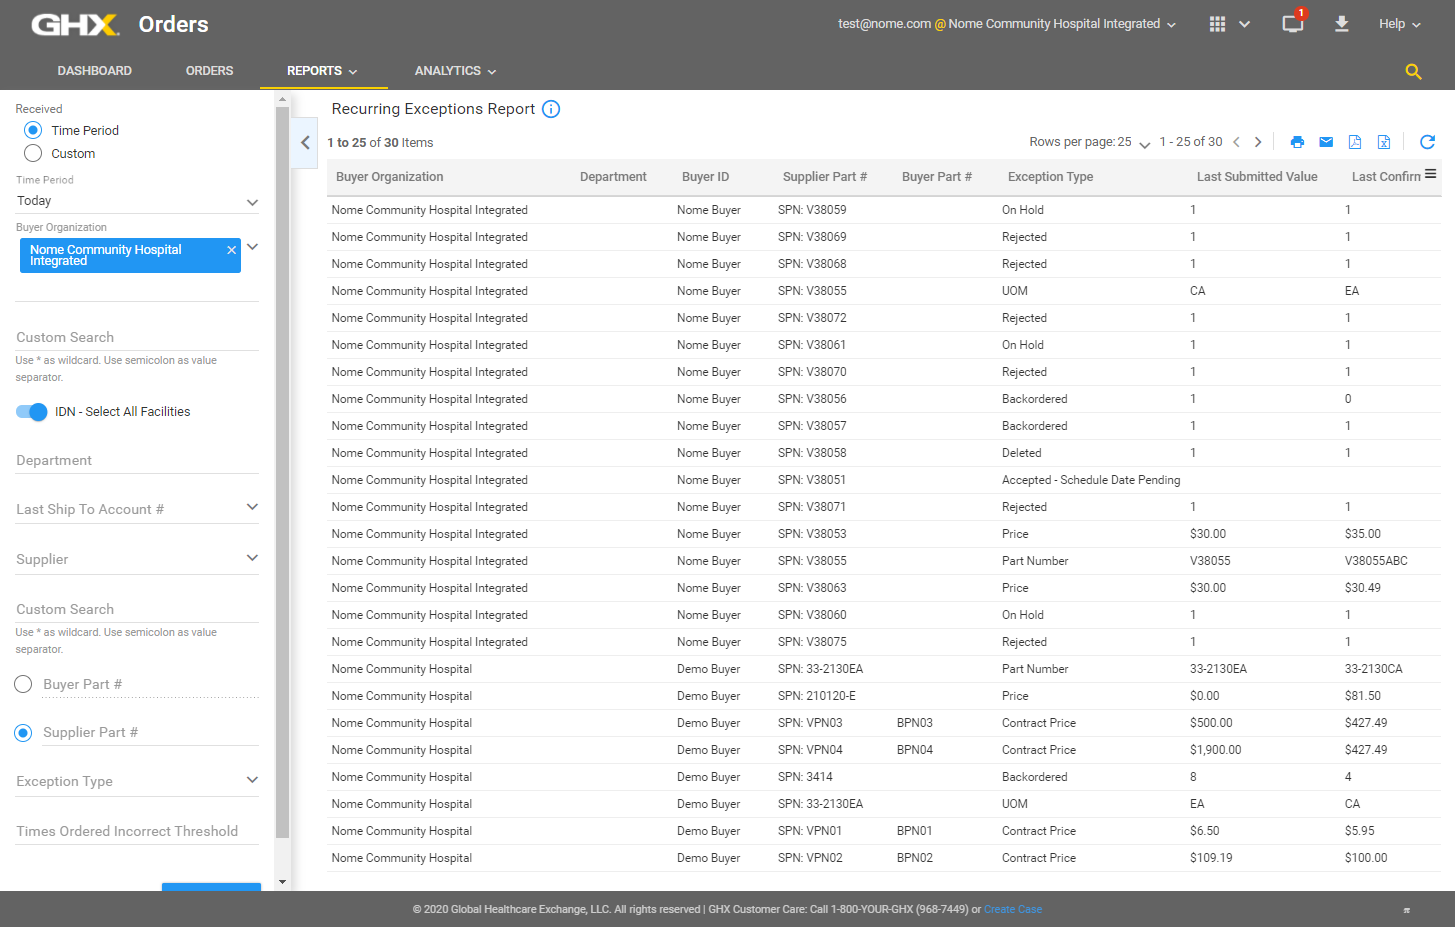
Task: Open the Reports menu
Action: click(x=323, y=71)
